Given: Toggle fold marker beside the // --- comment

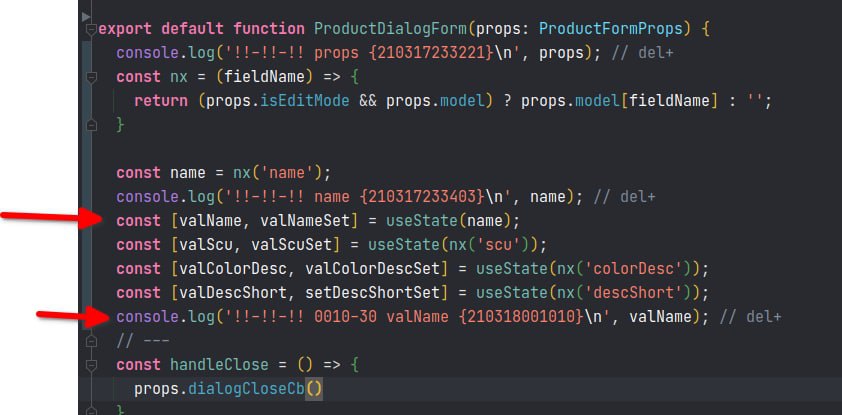Looking at the screenshot, I should [92, 341].
